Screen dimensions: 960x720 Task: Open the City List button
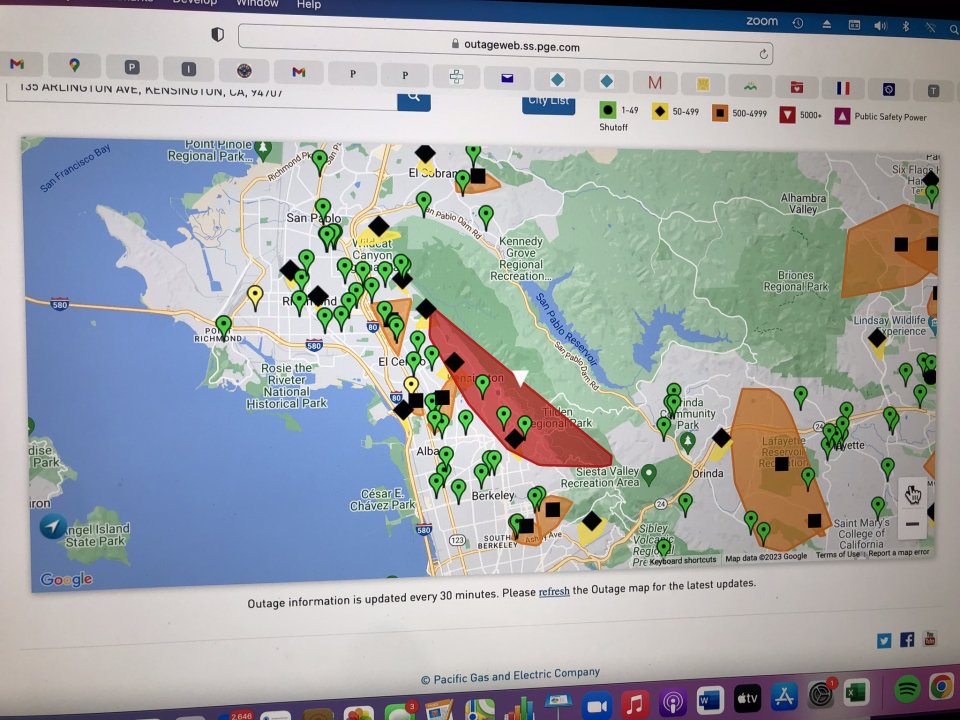[549, 104]
